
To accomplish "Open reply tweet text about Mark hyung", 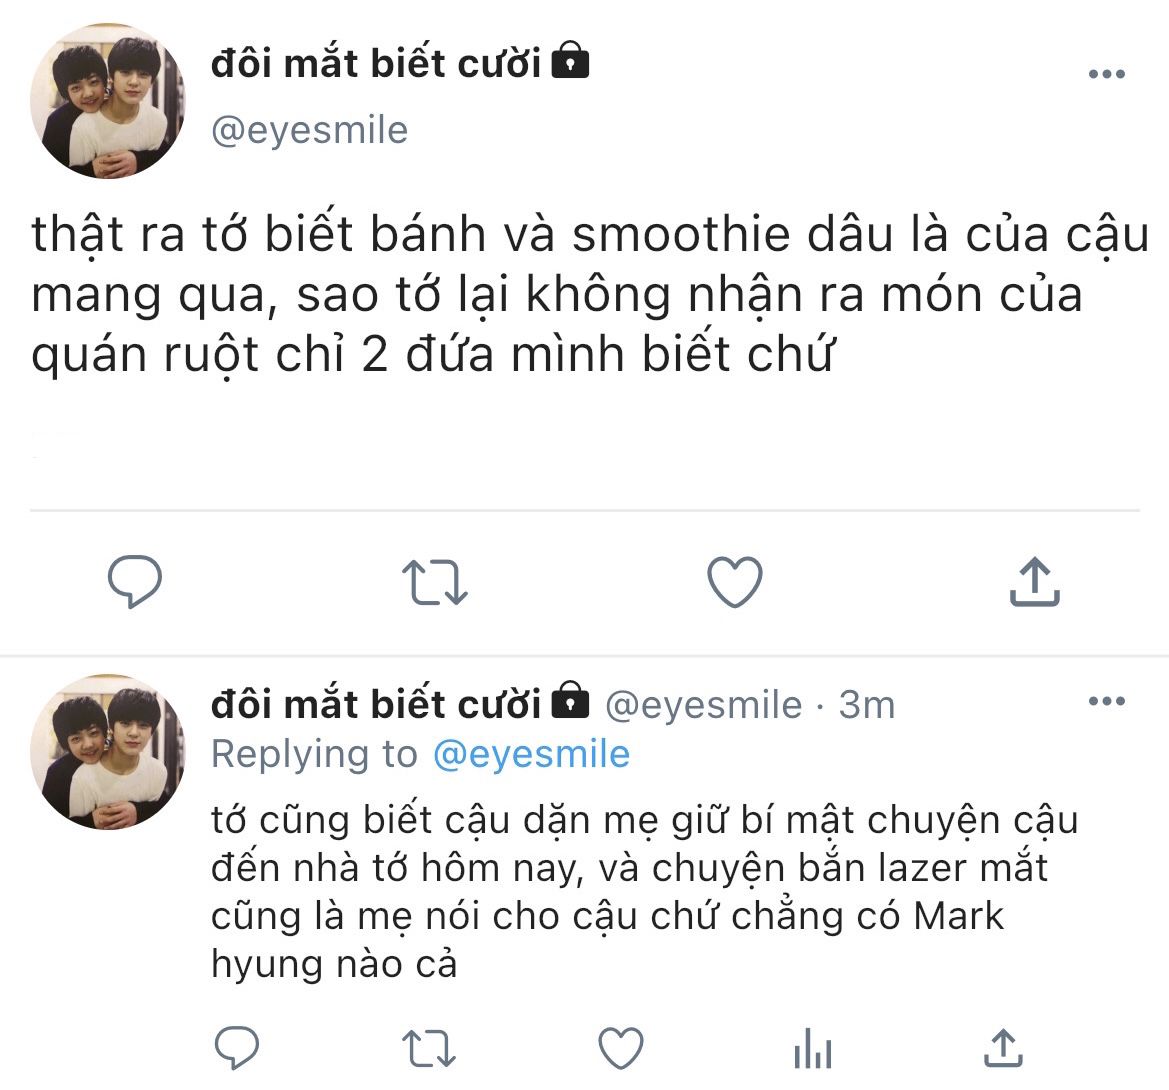I will 645,892.
